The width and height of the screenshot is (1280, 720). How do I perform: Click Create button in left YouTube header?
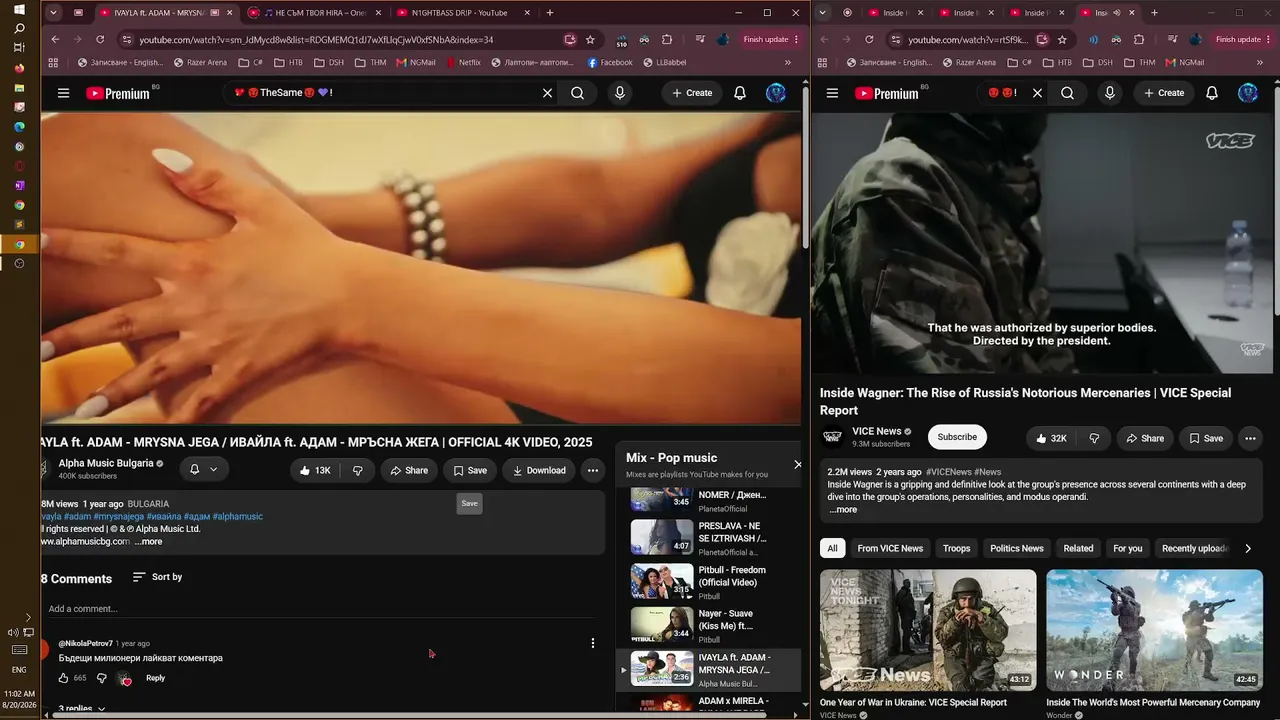point(692,93)
